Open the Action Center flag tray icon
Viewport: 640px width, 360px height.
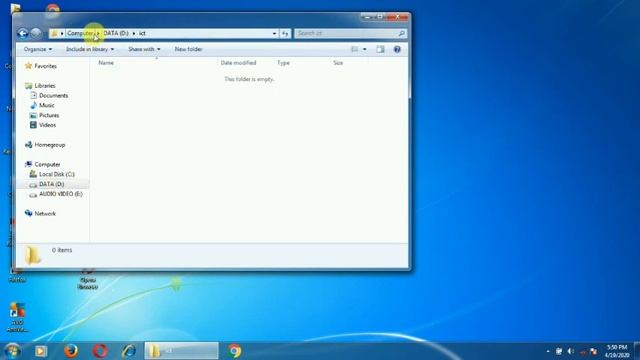click(x=594, y=352)
